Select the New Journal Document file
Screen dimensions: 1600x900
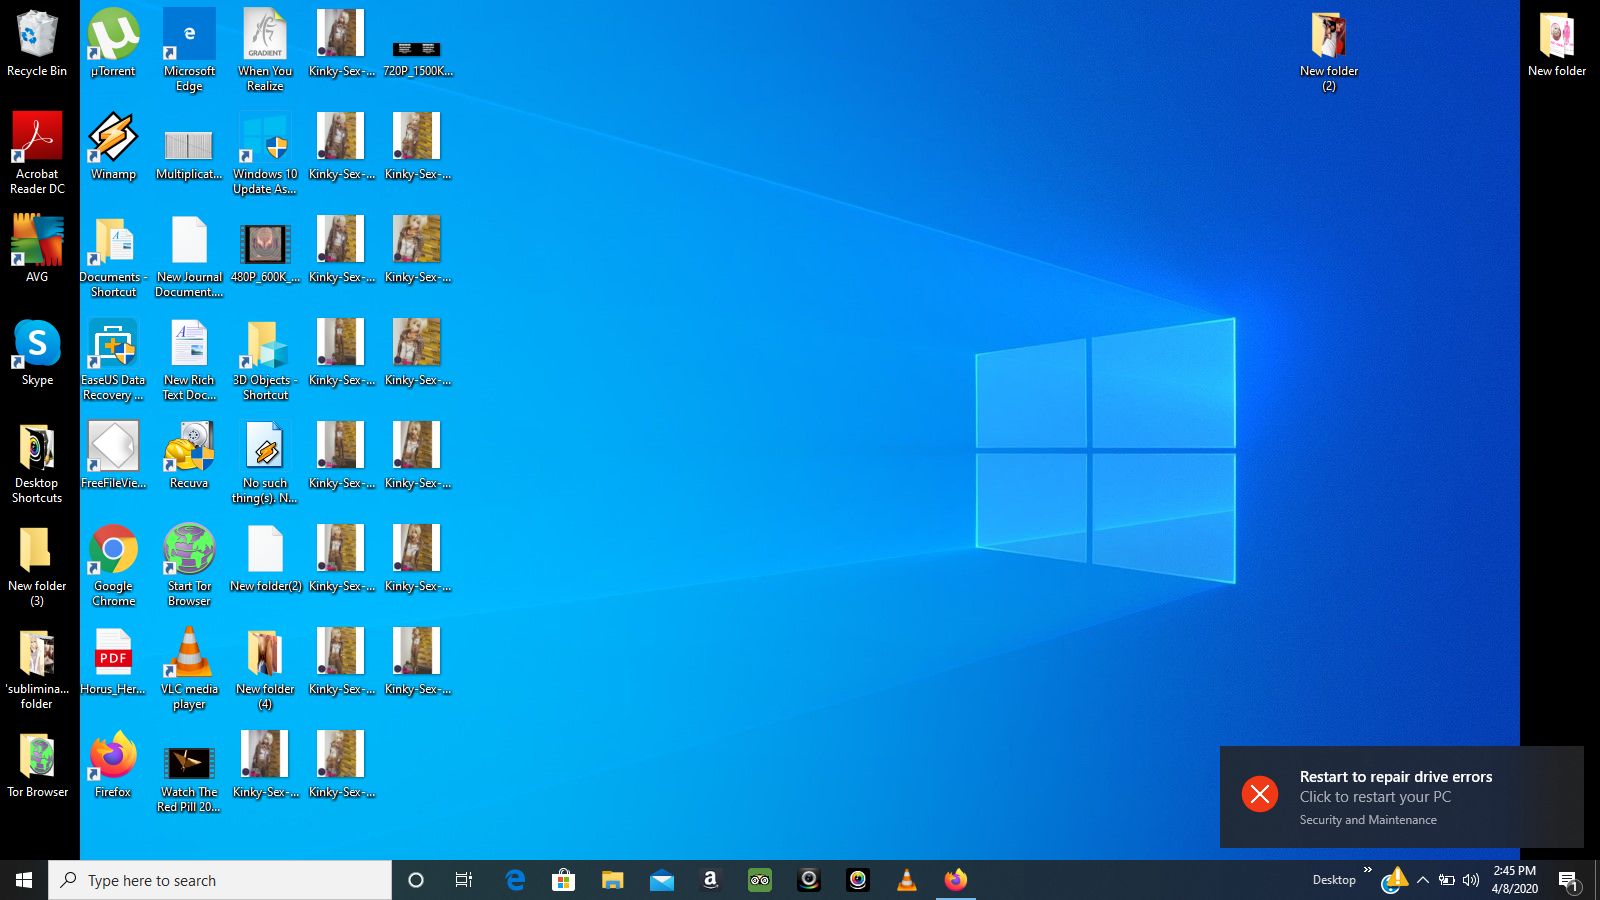pyautogui.click(x=189, y=256)
